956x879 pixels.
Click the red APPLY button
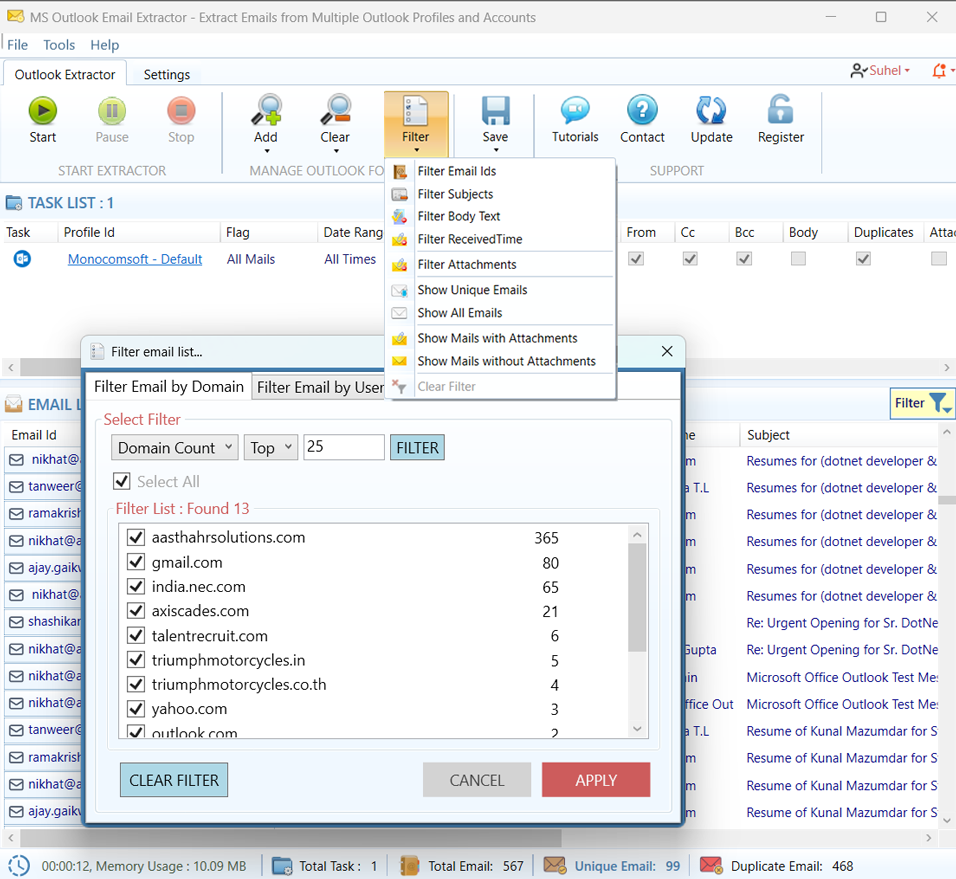(596, 780)
